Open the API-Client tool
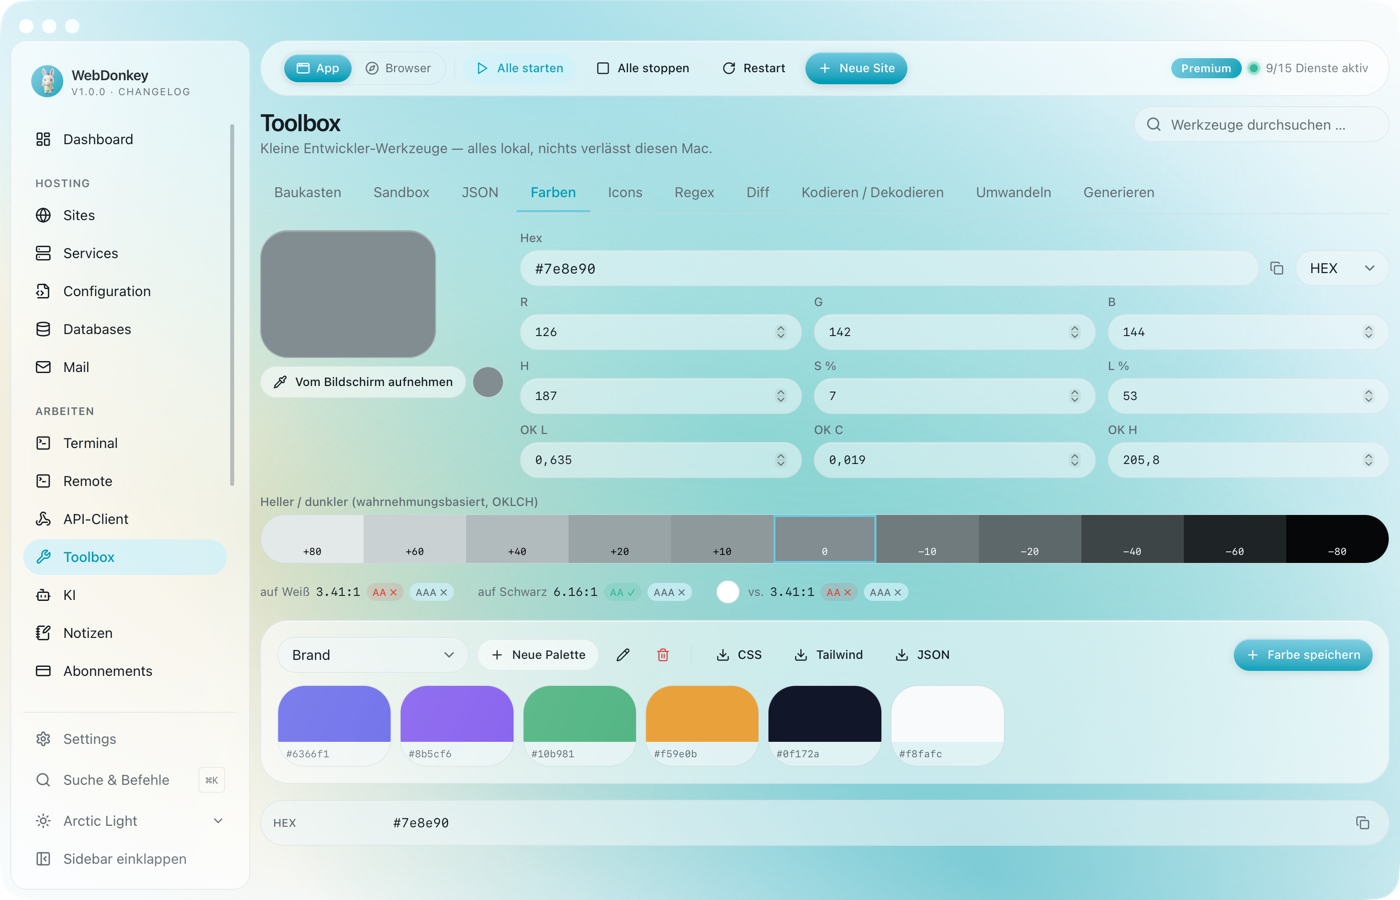 pyautogui.click(x=125, y=519)
